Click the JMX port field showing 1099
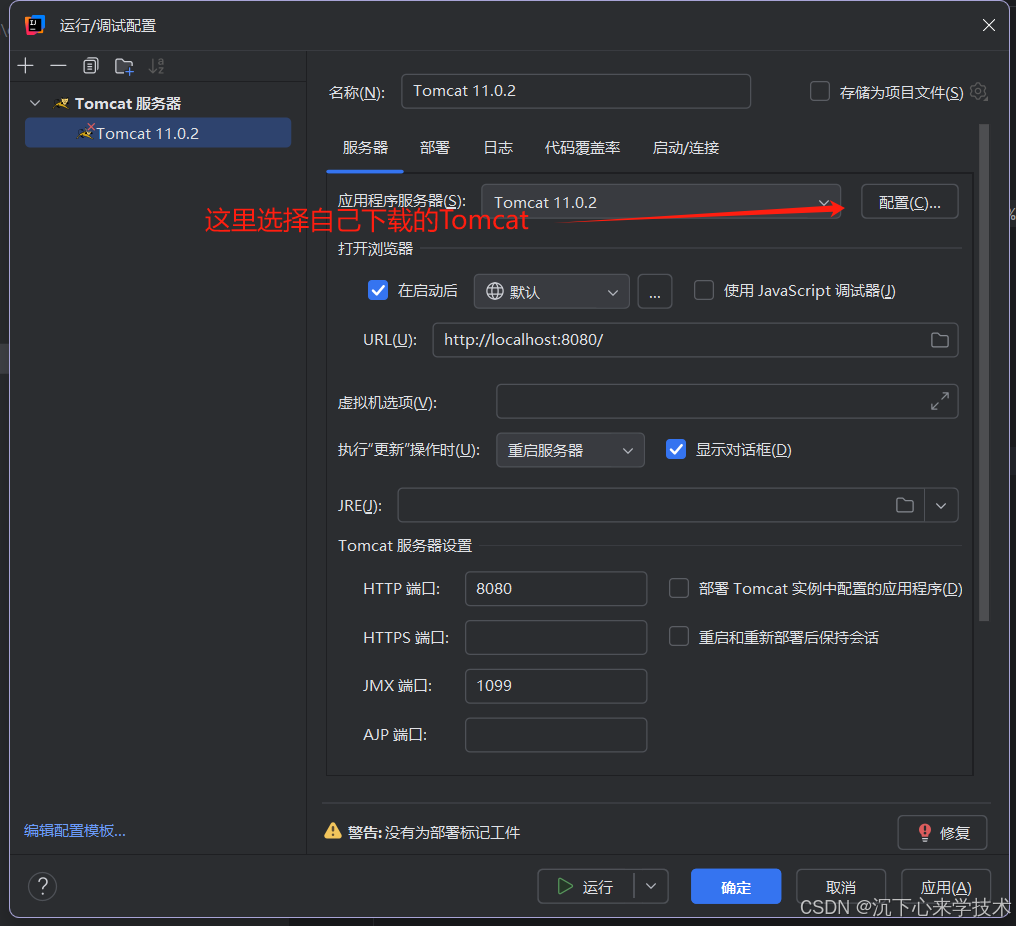This screenshot has width=1016, height=926. [x=556, y=686]
